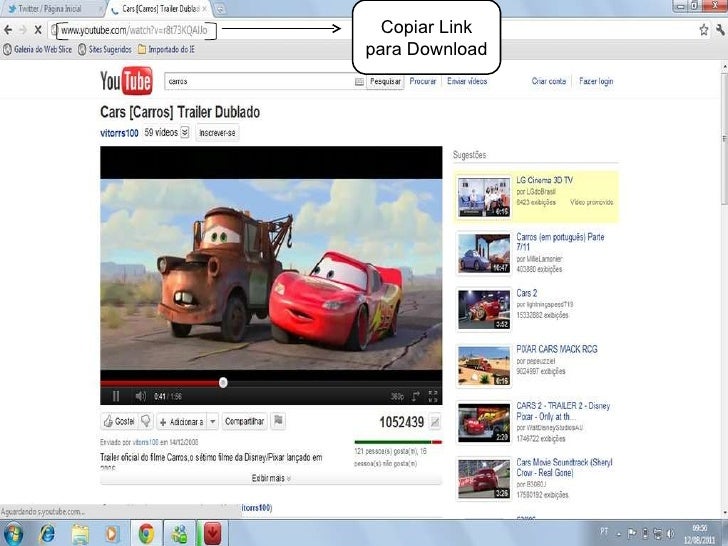Open video statistics icon beside view count
The width and height of the screenshot is (728, 546).
coord(435,422)
